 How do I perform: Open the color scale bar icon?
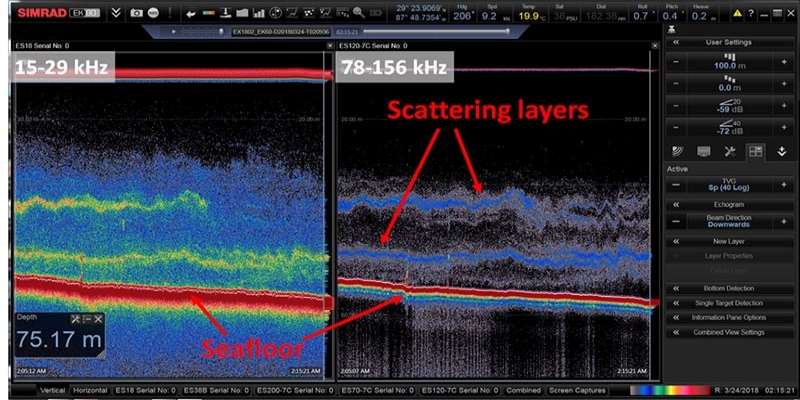209,13
